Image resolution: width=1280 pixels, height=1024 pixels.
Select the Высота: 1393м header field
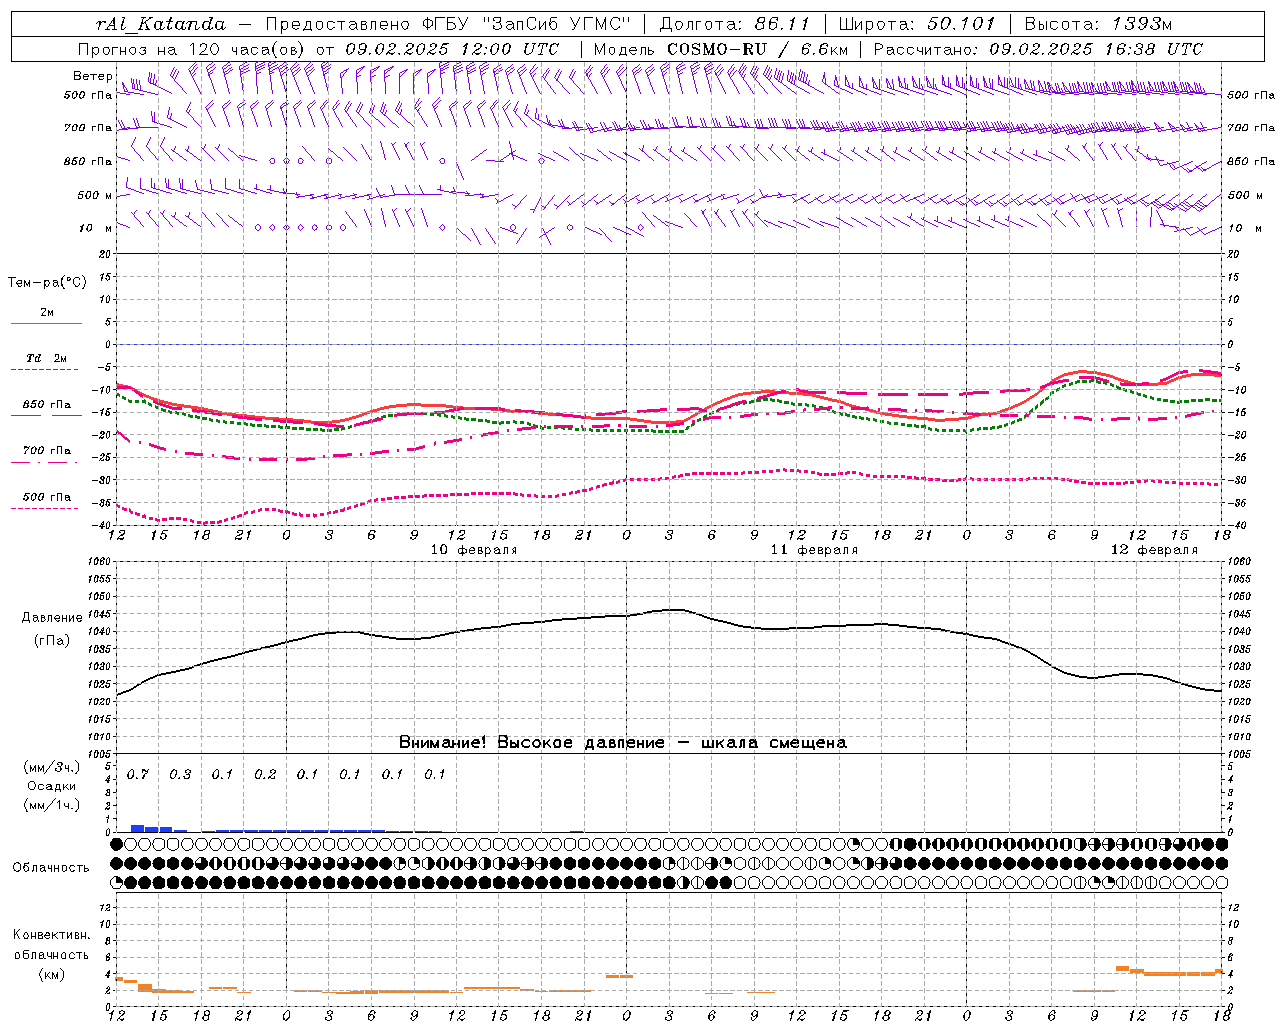(1098, 24)
